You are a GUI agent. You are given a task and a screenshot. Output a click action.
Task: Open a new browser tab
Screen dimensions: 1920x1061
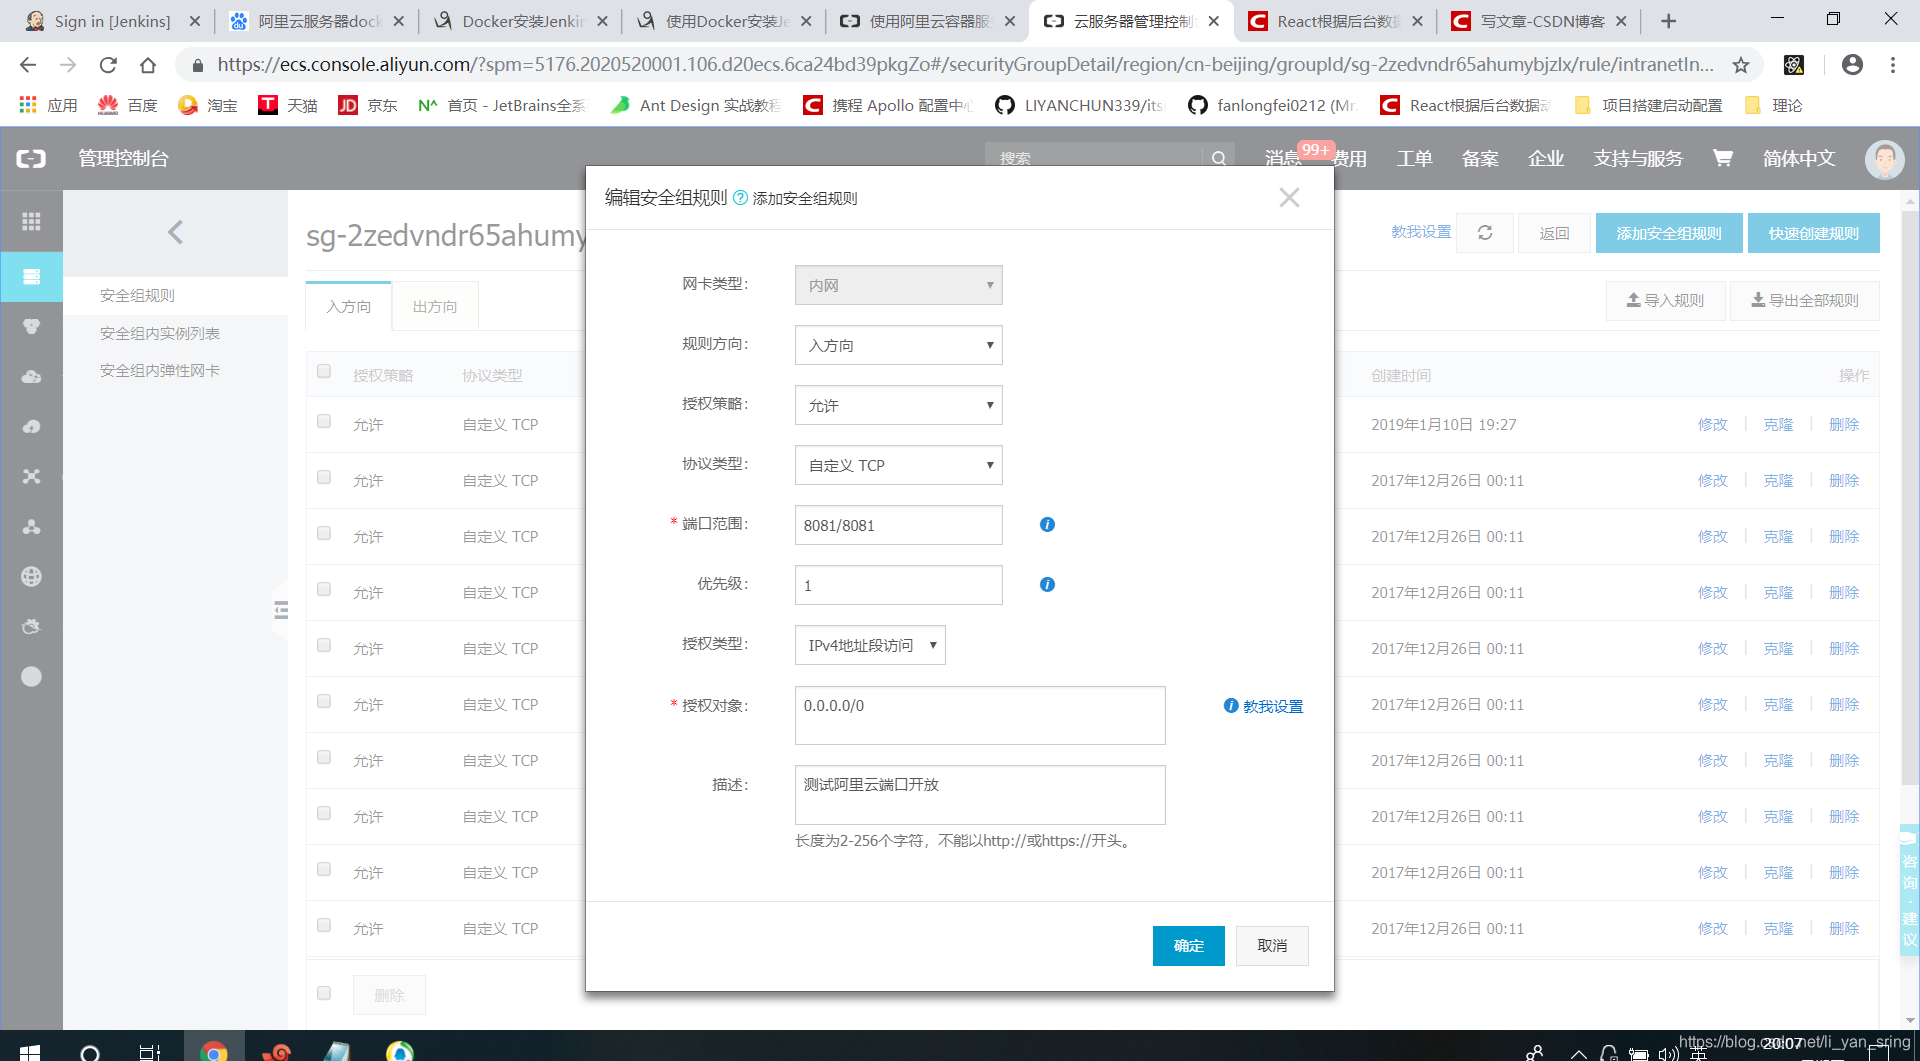pos(1668,21)
